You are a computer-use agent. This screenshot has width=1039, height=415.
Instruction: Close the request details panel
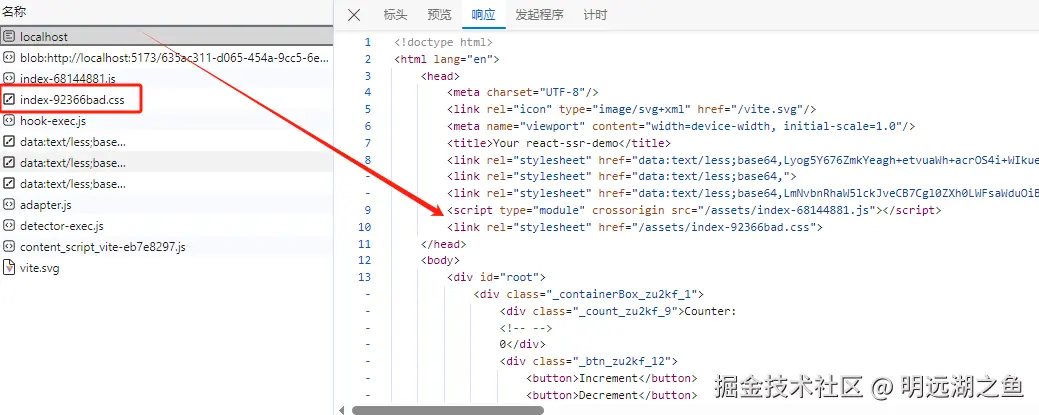(355, 15)
